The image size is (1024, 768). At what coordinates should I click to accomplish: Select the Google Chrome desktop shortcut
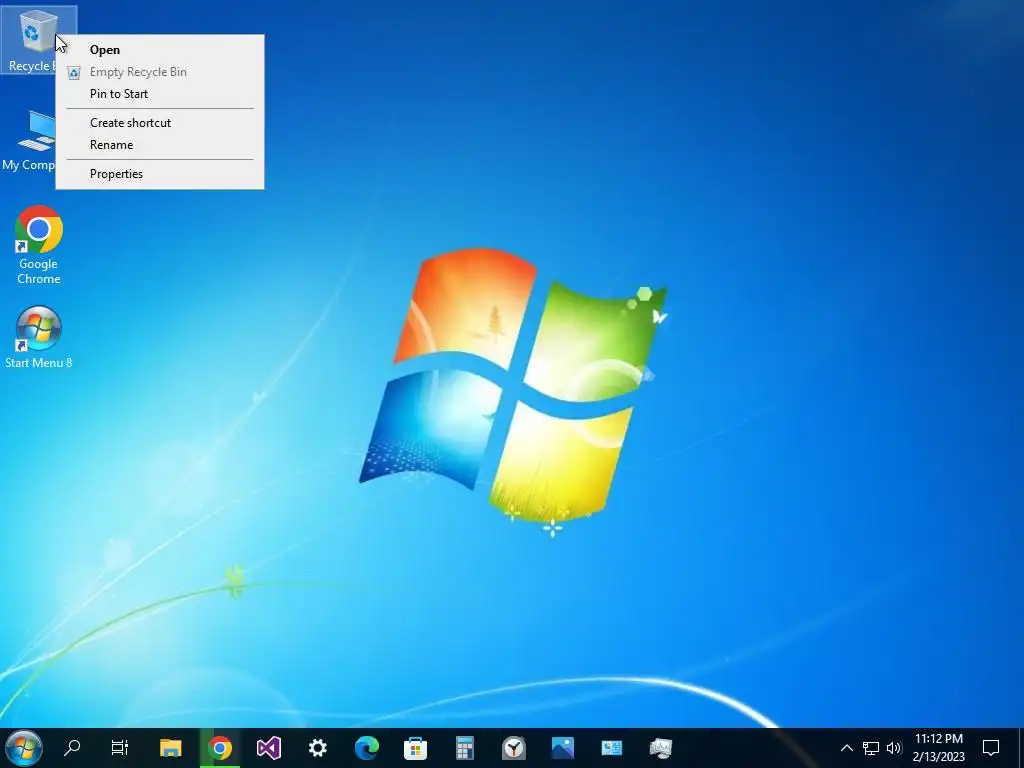[39, 246]
